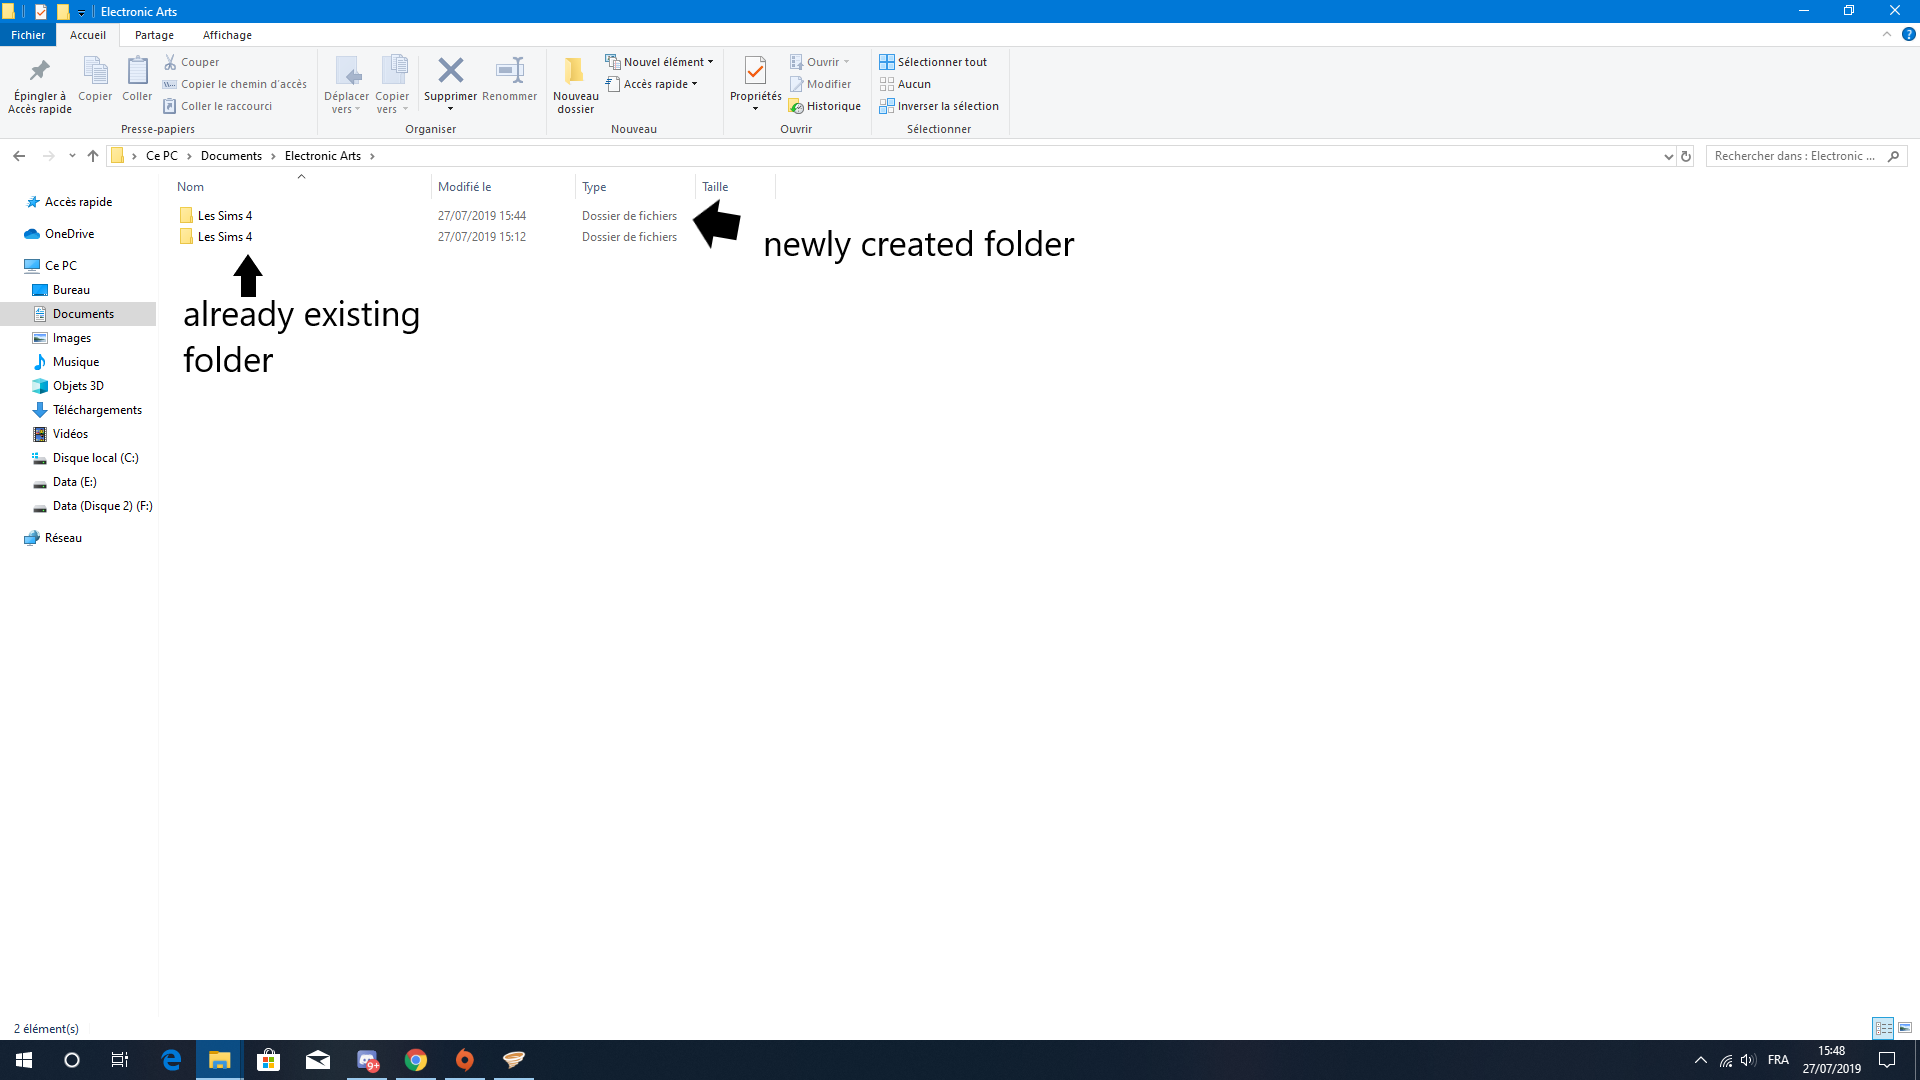Viewport: 1920px width, 1080px height.
Task: Switch to details view in the status bar
Action: coord(1885,1028)
